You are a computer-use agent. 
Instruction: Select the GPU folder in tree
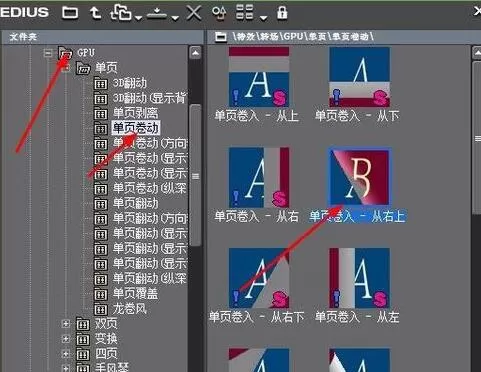pos(86,53)
